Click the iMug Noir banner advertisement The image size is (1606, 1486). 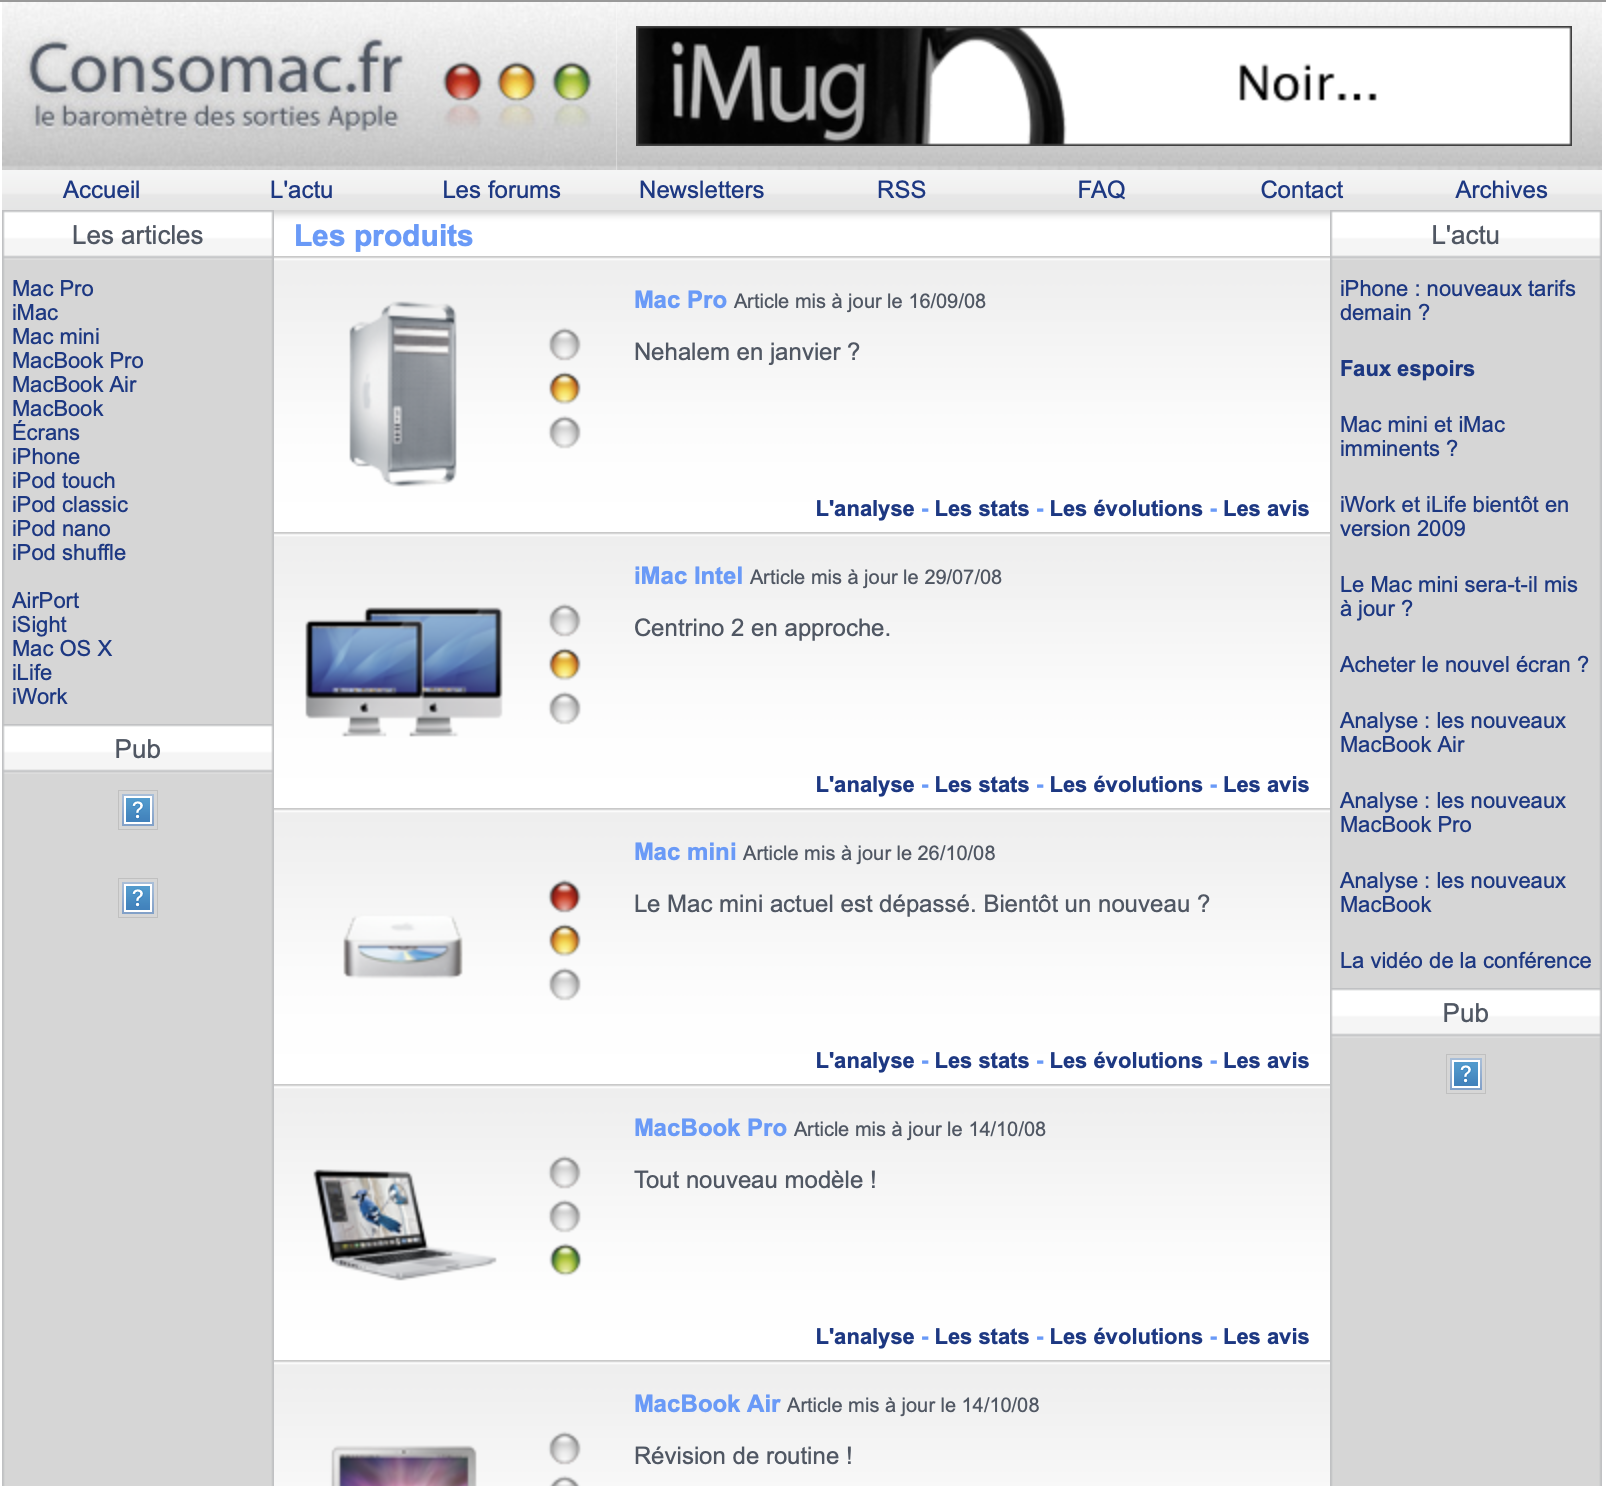point(1102,86)
